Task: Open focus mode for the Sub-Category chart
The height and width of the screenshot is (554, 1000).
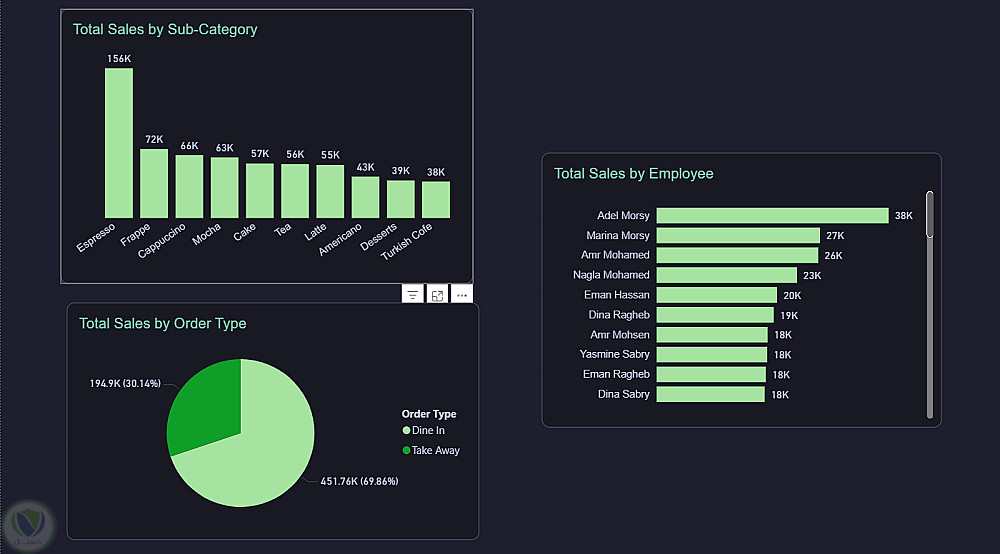Action: point(438,295)
